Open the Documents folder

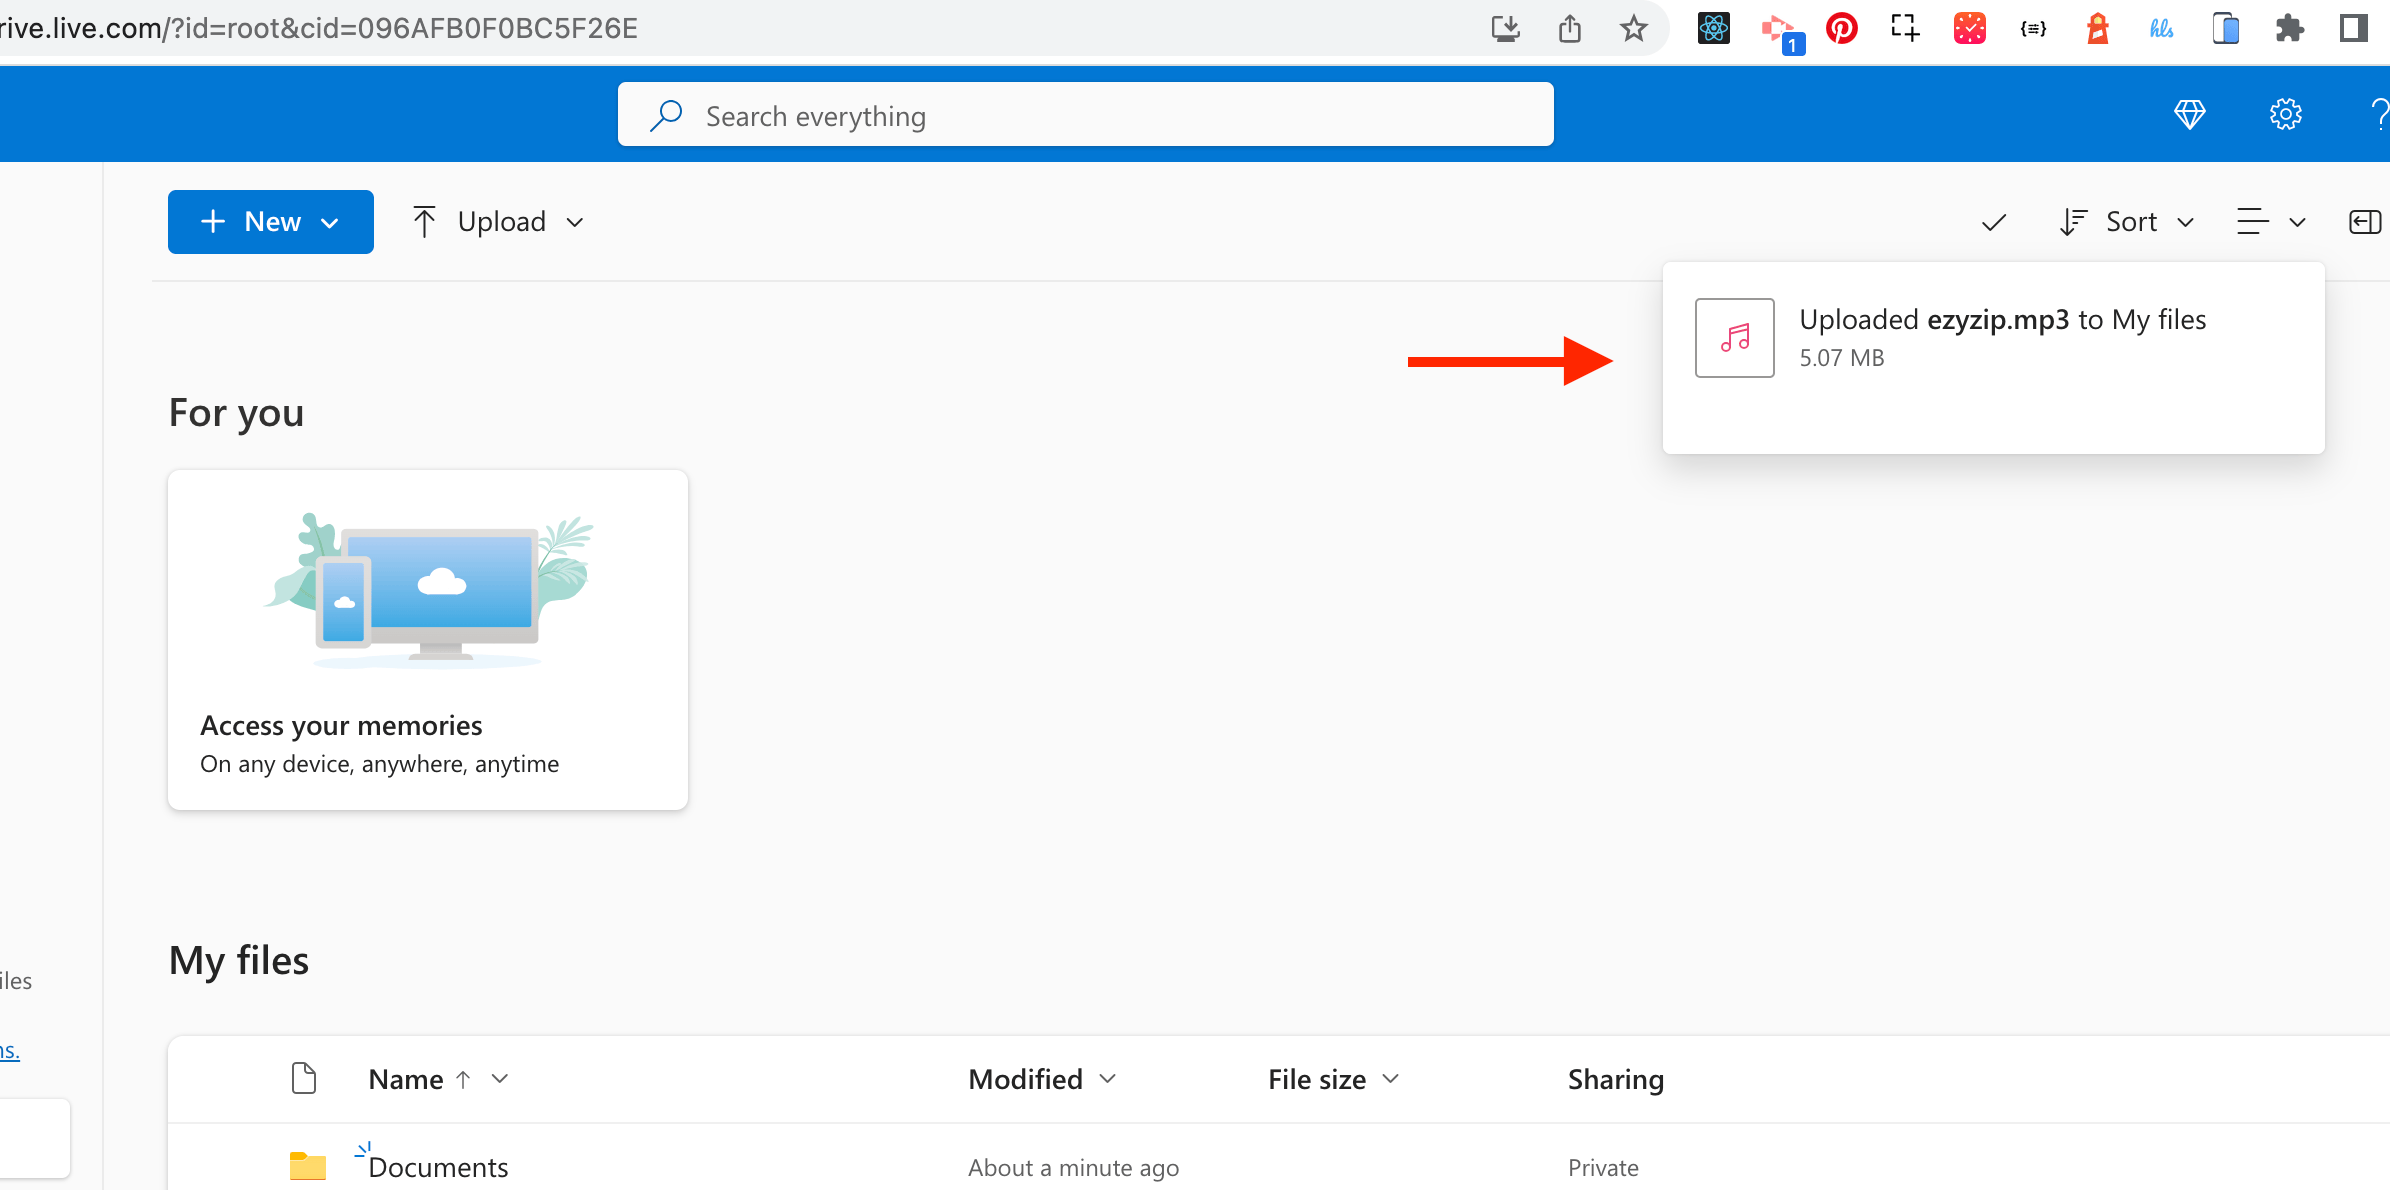[438, 1167]
